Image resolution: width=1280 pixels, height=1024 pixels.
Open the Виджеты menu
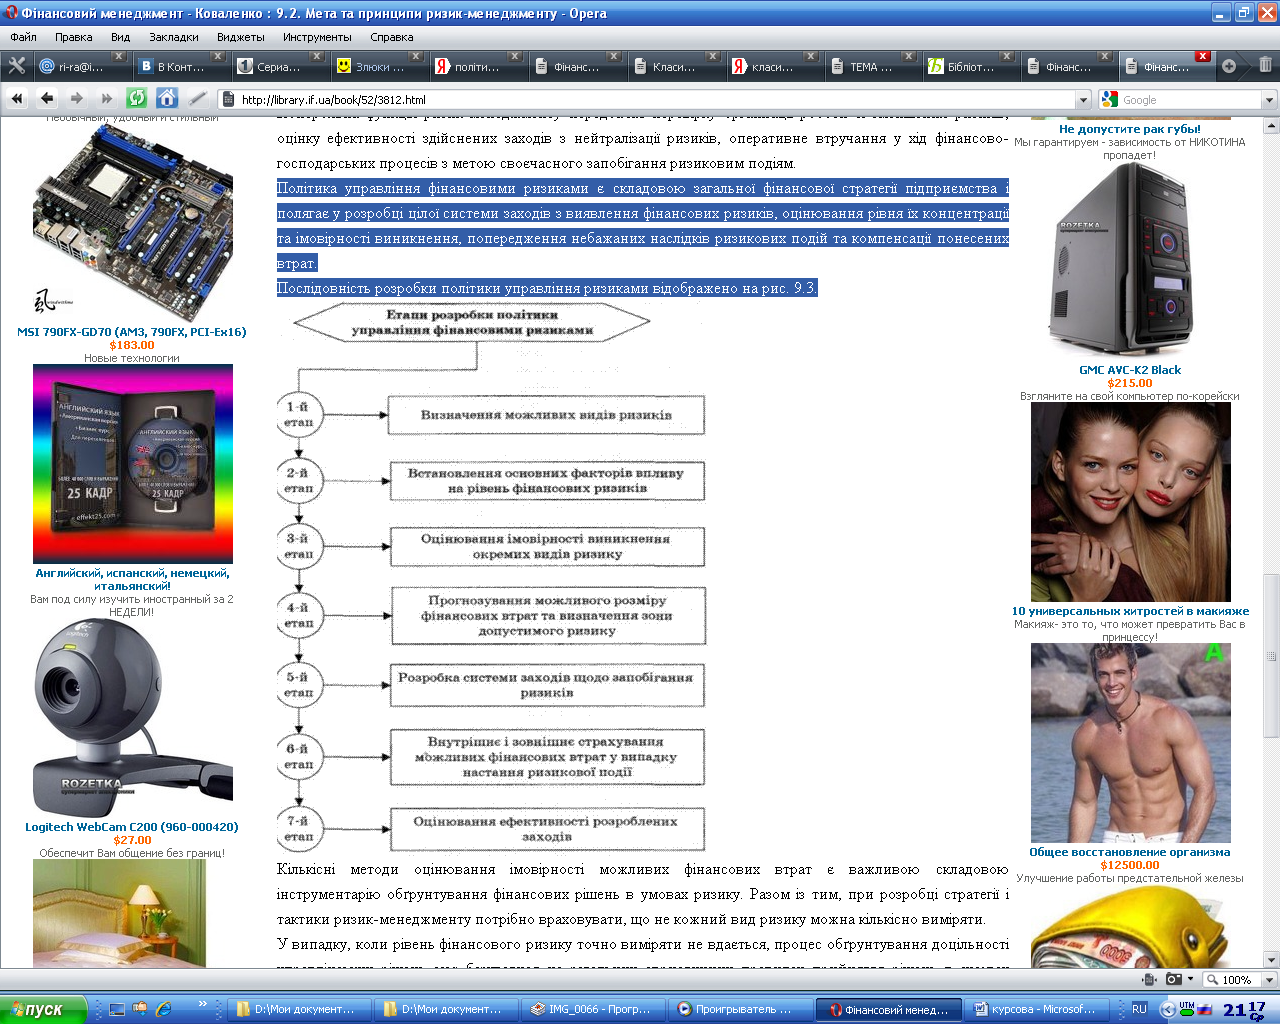tap(241, 37)
